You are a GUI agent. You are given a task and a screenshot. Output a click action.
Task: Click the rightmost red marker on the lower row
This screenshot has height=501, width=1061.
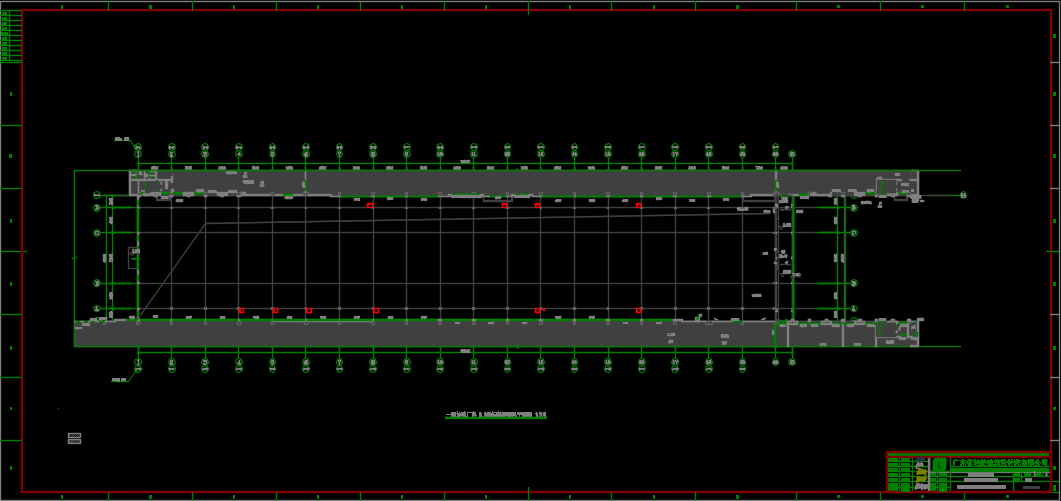click(638, 310)
